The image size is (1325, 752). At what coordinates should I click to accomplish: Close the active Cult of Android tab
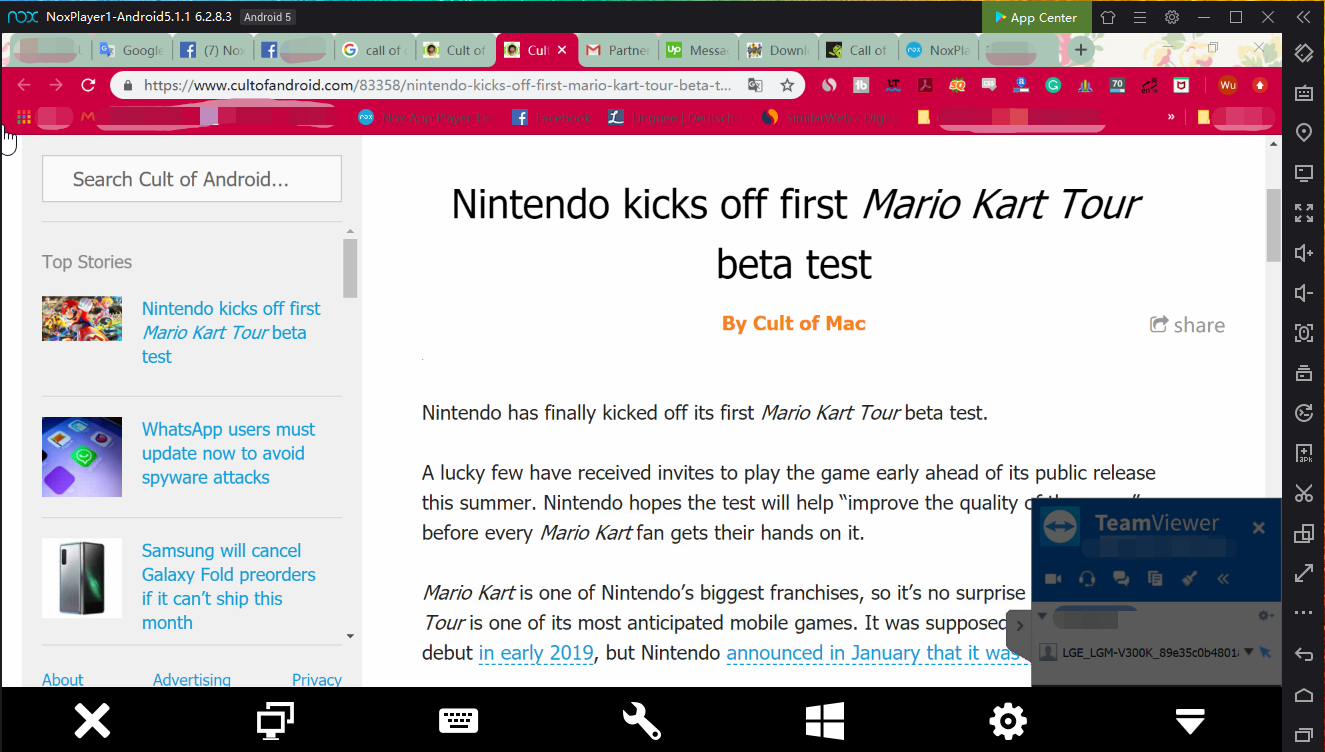(x=562, y=50)
